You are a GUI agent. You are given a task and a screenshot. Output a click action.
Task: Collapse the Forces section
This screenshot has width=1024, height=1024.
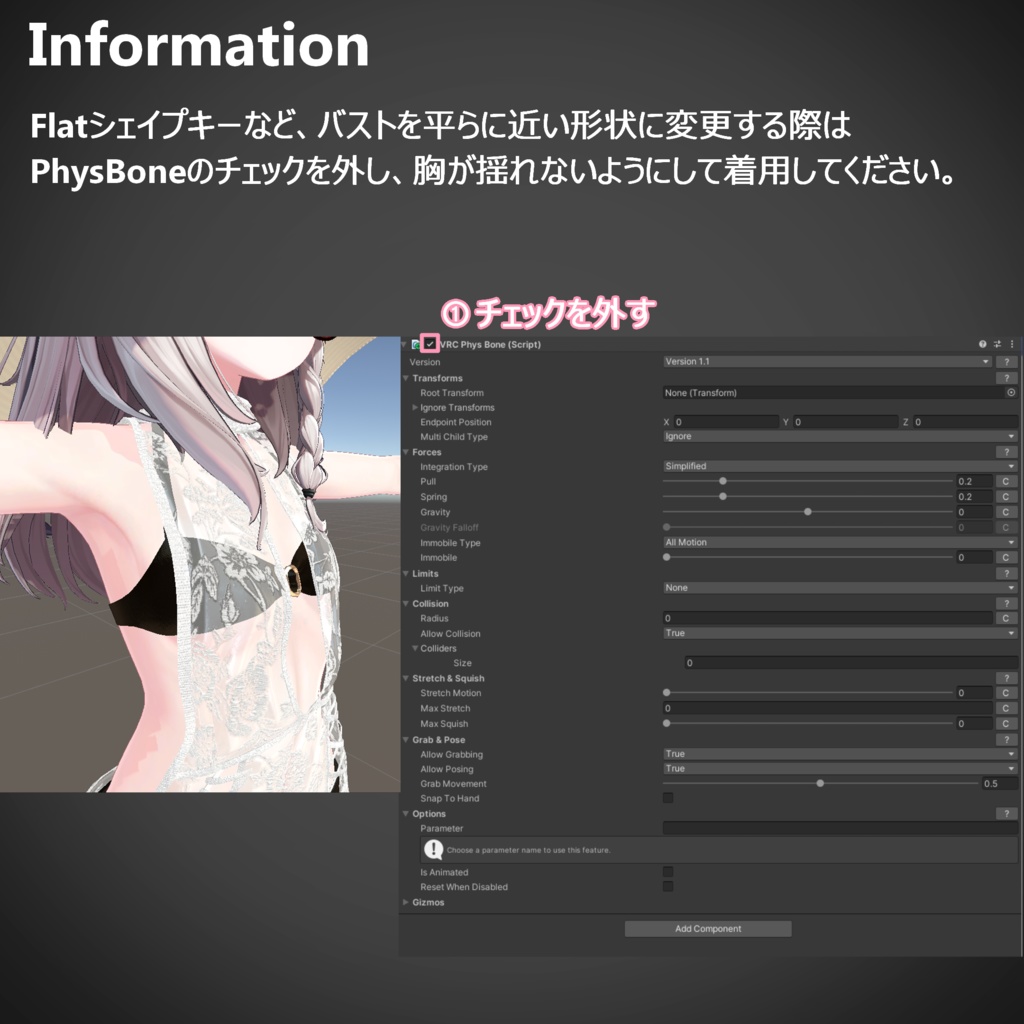[x=406, y=452]
